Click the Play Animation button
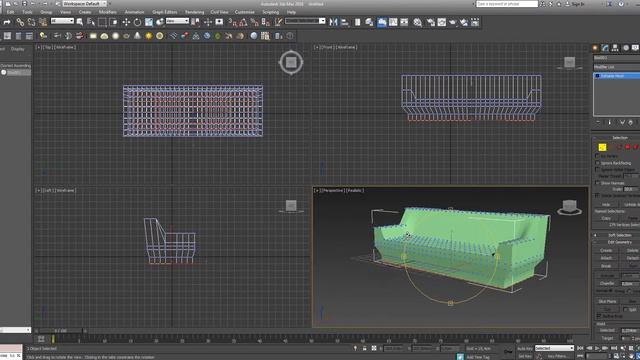 [597, 348]
